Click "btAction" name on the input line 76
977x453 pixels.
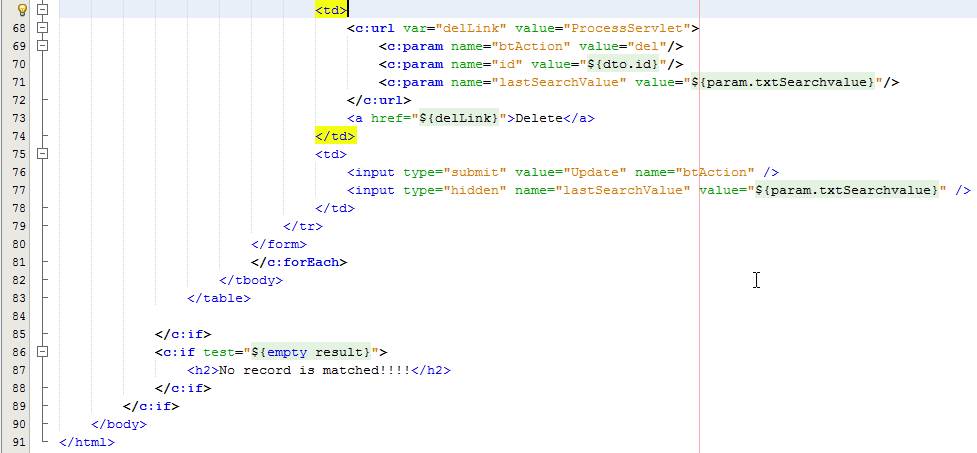(x=713, y=172)
